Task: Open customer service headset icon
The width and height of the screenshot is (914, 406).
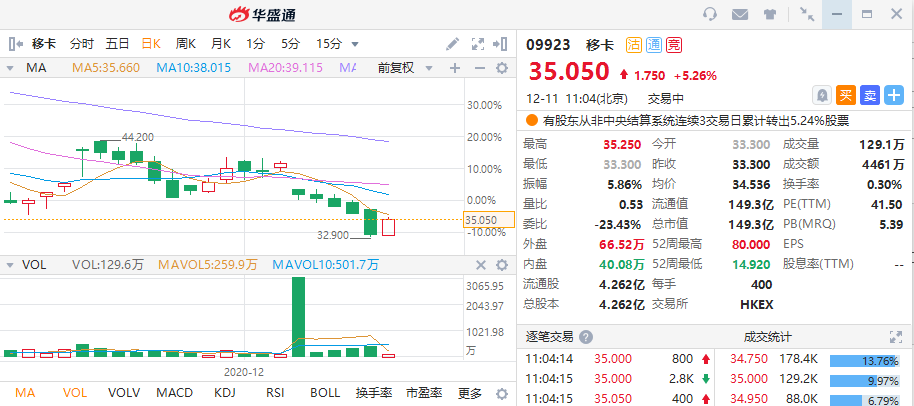Action: [x=710, y=14]
